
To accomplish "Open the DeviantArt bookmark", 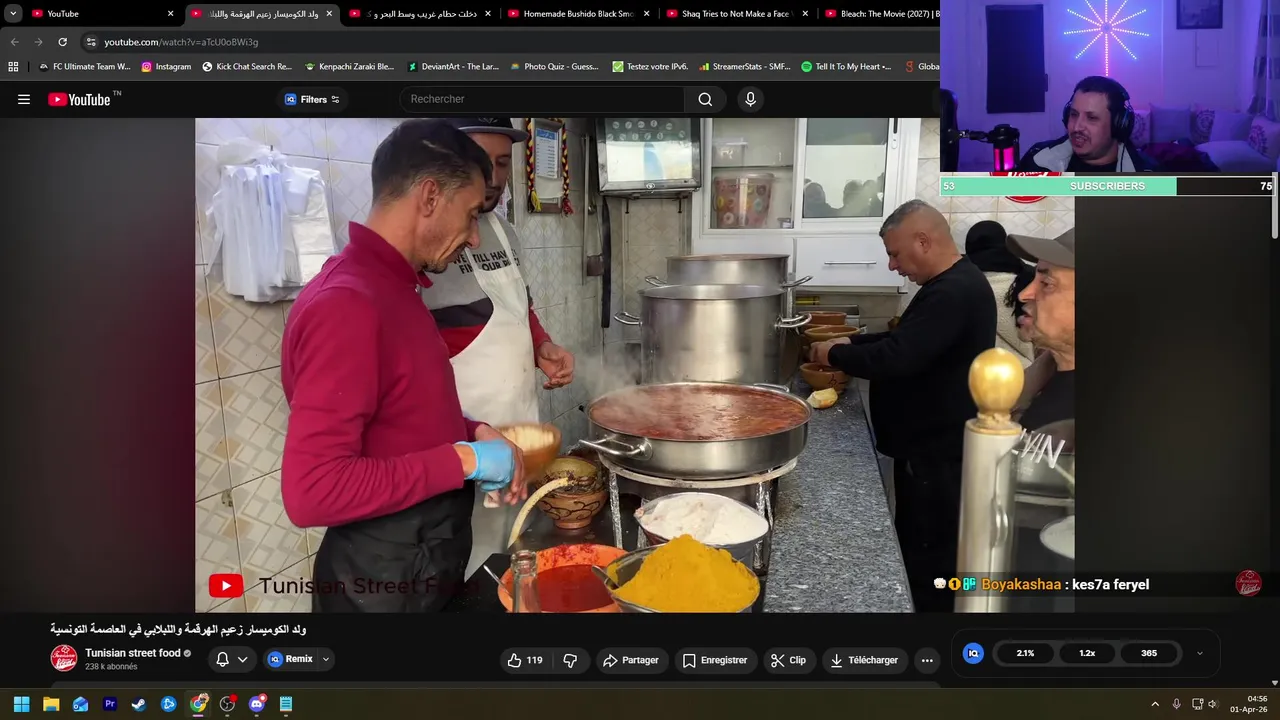I will coord(453,67).
